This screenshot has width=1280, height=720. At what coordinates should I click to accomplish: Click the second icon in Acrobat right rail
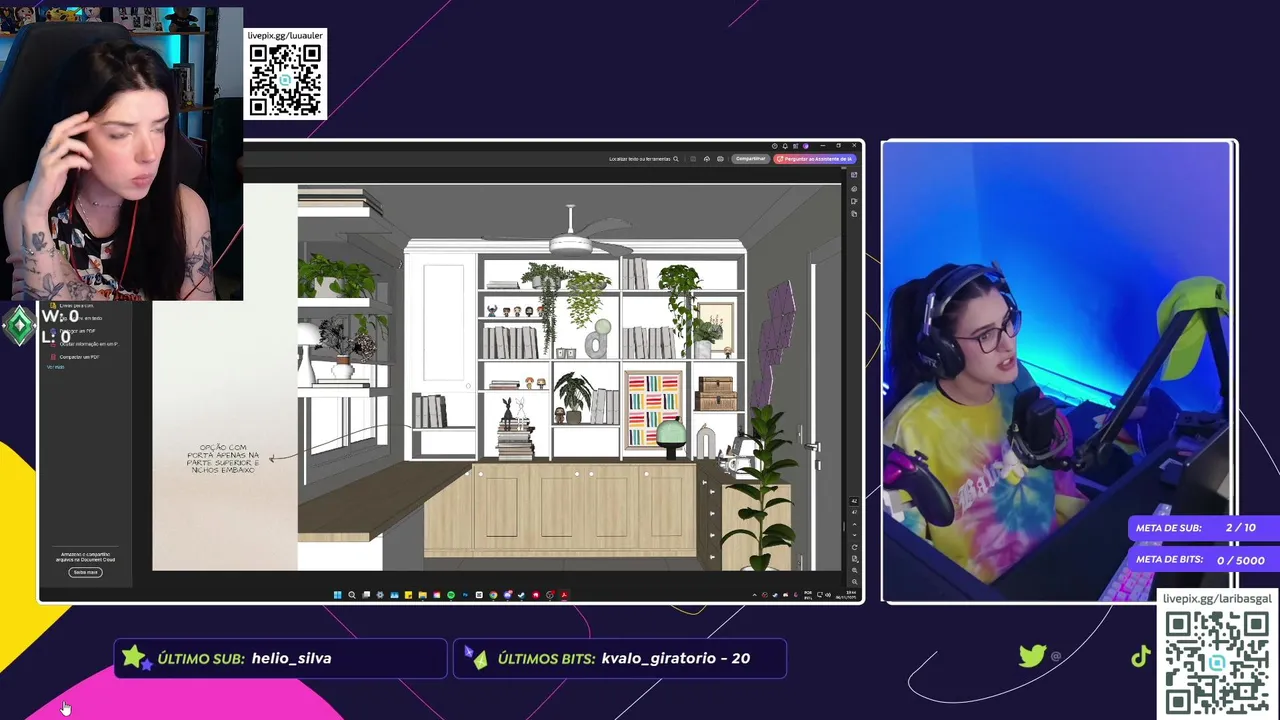click(854, 189)
